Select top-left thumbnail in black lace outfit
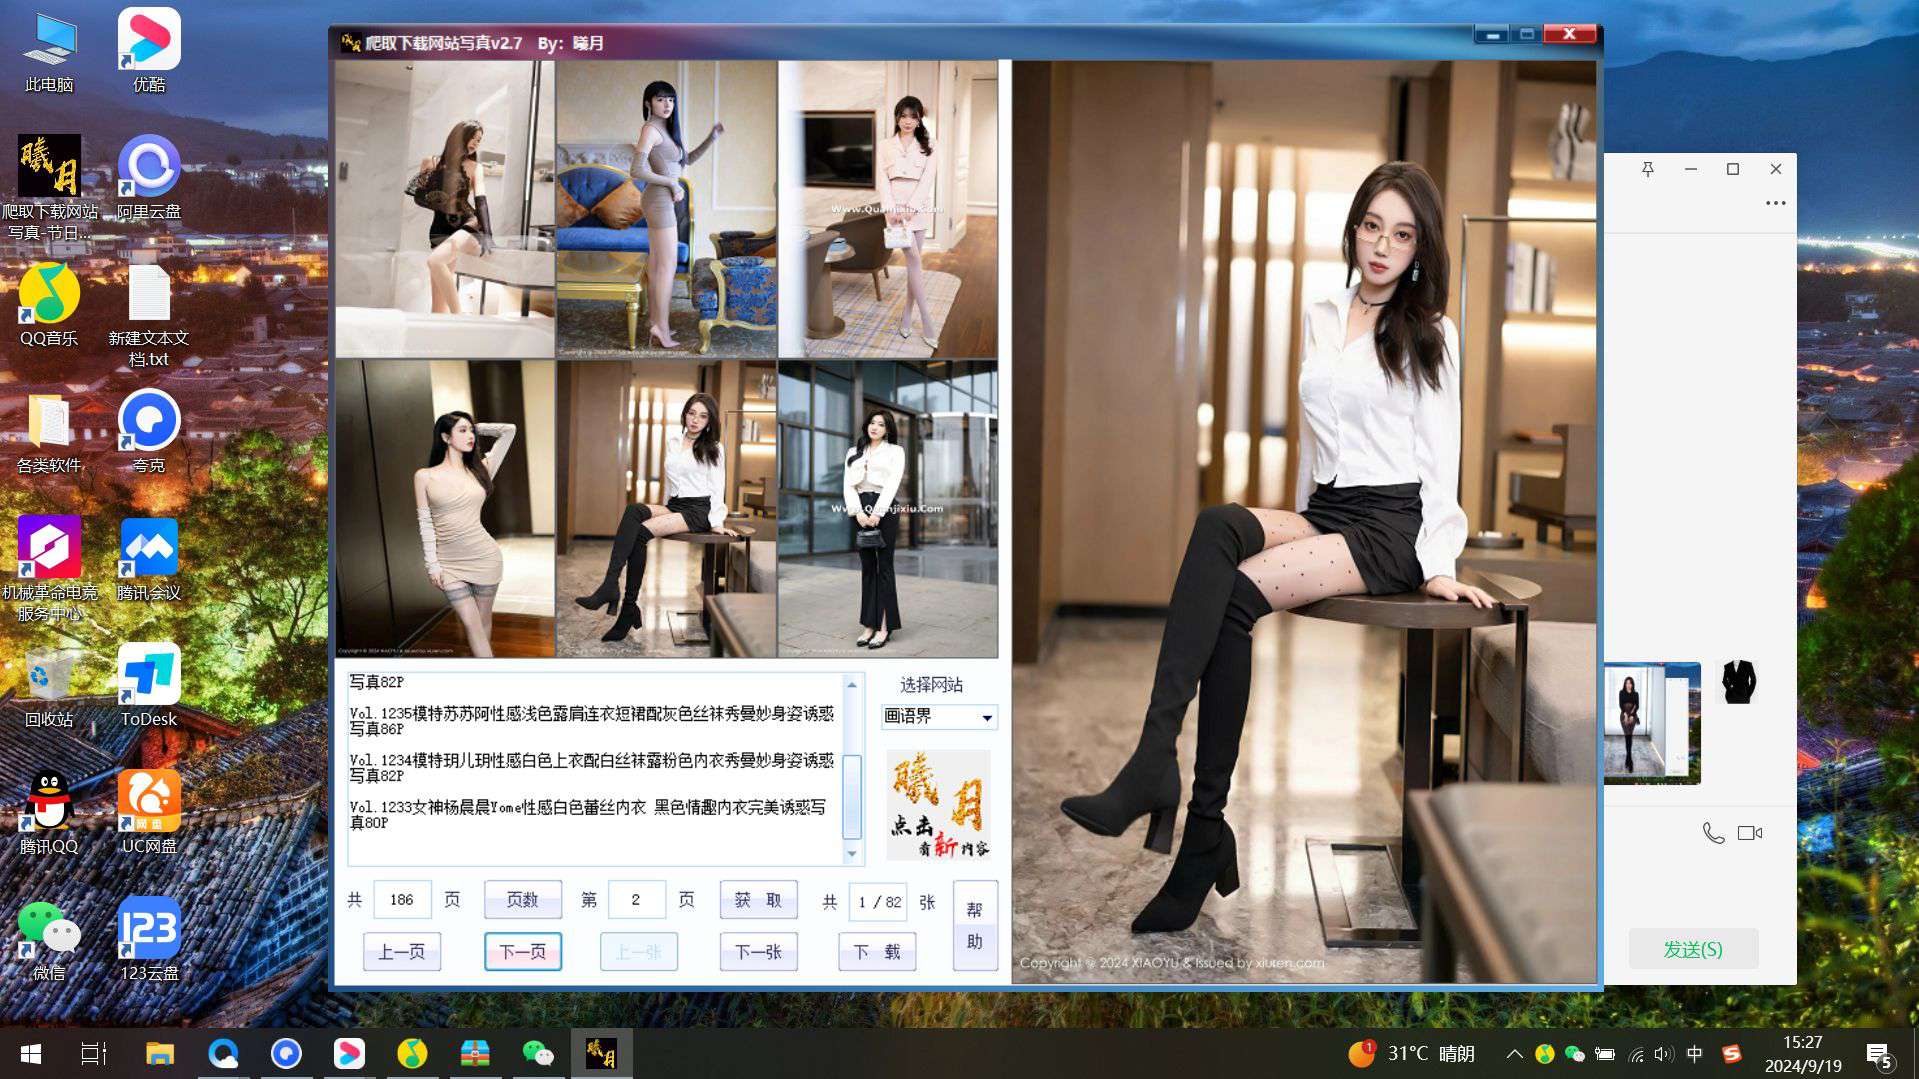Image resolution: width=1919 pixels, height=1079 pixels. [x=445, y=209]
